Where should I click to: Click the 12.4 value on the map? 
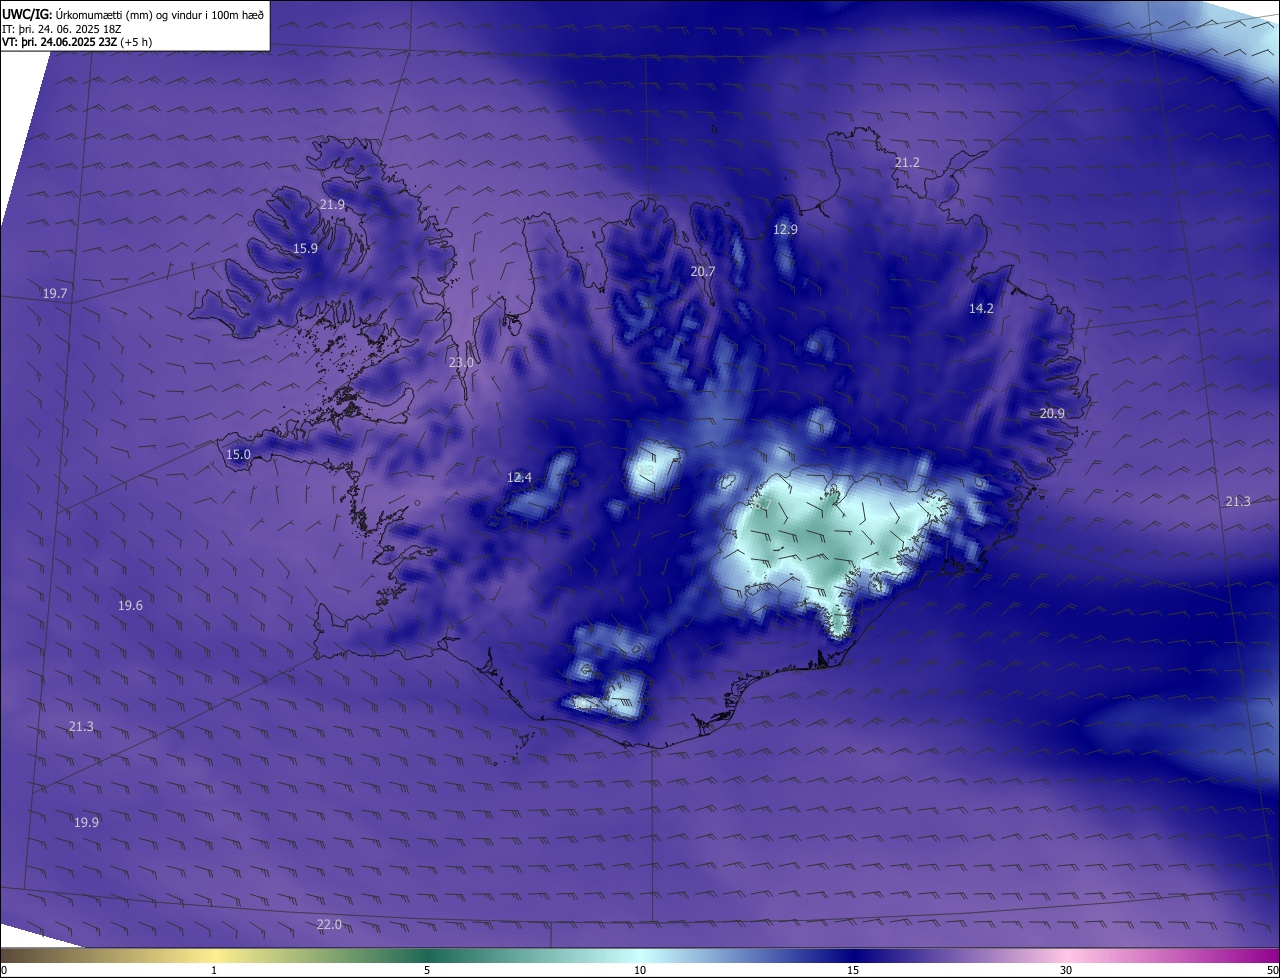tap(519, 477)
